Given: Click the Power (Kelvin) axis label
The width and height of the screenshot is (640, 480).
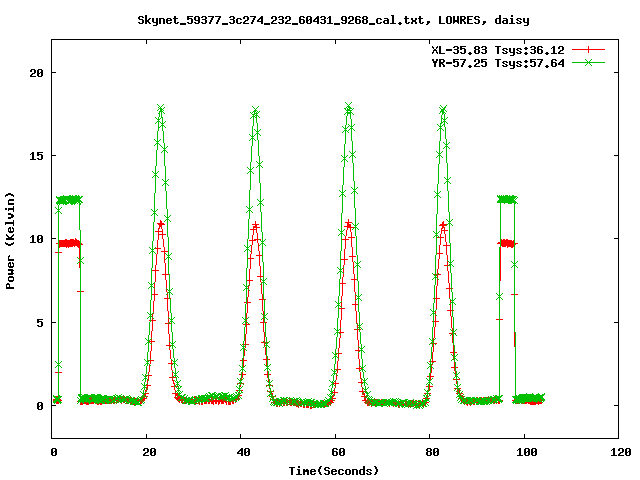Looking at the screenshot, I should point(10,241).
